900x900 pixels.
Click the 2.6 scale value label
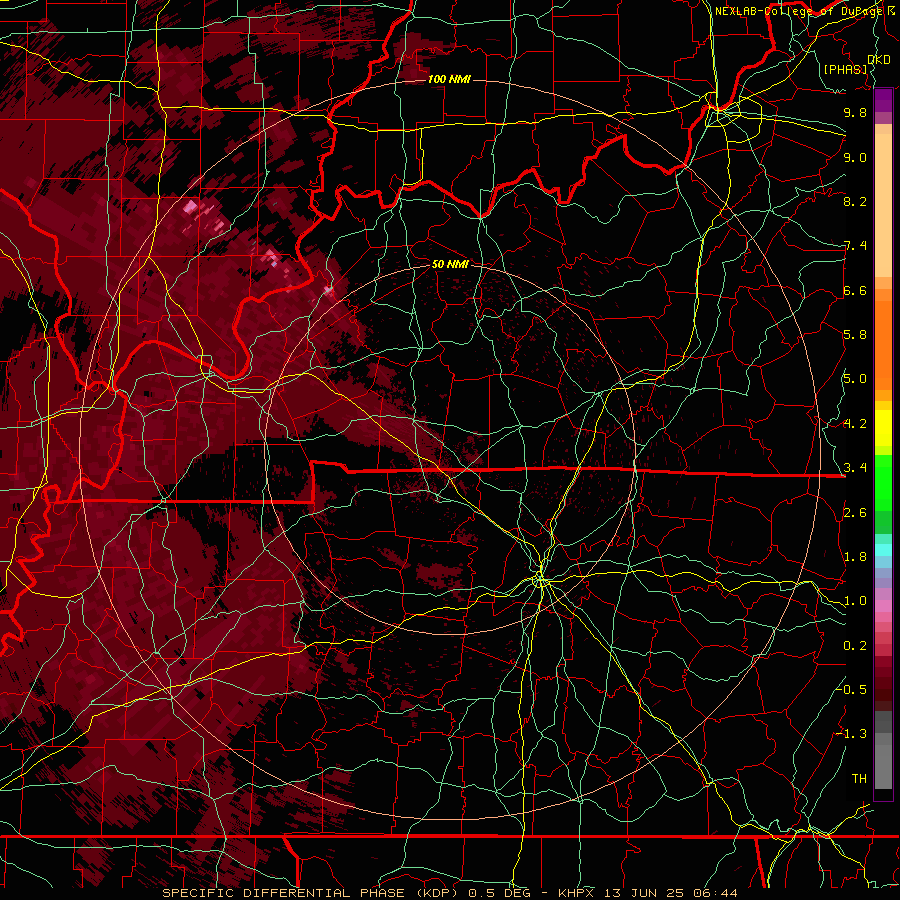click(855, 513)
